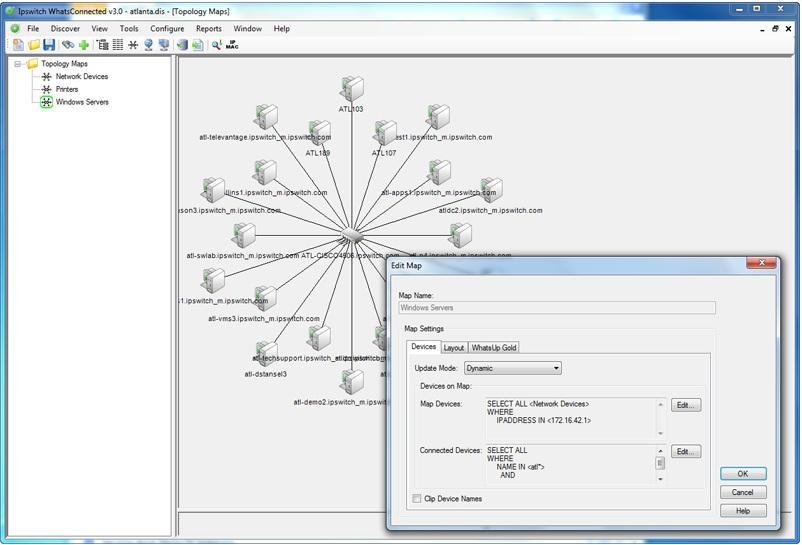Switch to the WhatsUp Gold tab
The height and width of the screenshot is (545, 802).
[494, 348]
